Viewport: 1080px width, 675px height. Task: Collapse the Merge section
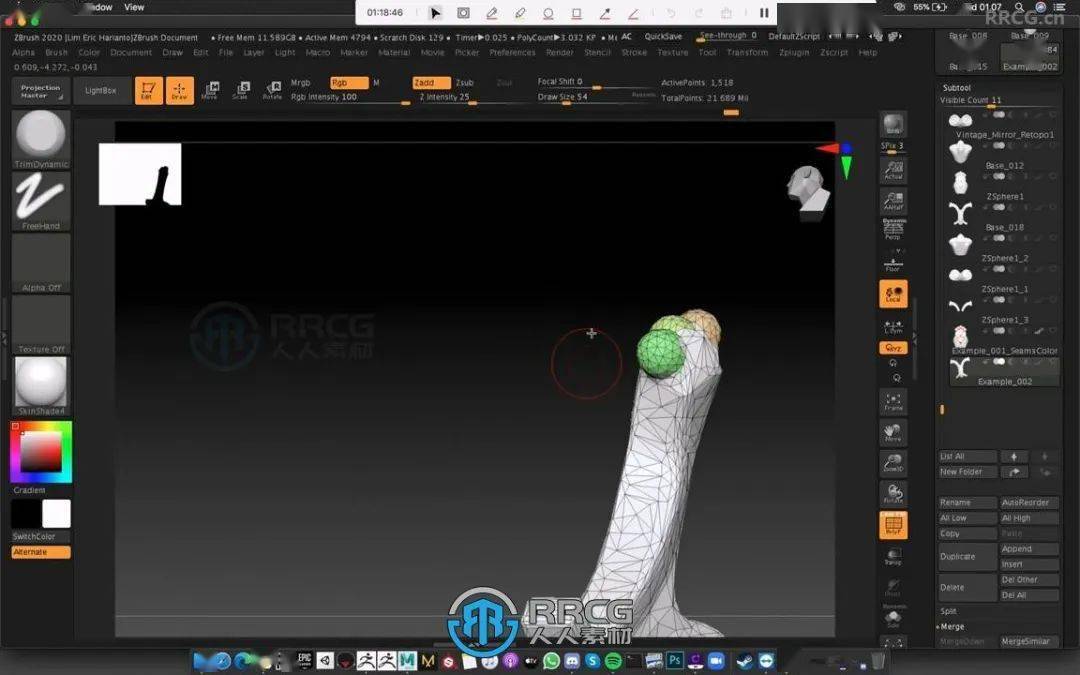951,627
